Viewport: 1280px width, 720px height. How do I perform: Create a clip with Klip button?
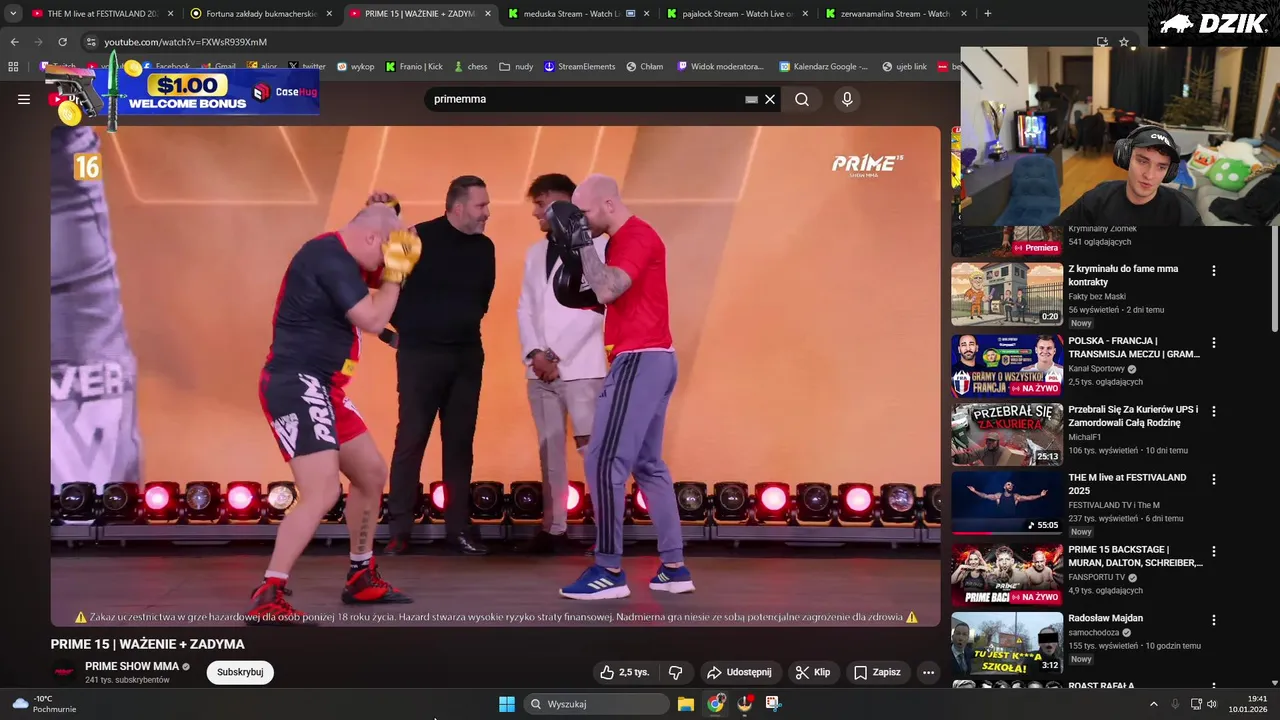point(813,672)
